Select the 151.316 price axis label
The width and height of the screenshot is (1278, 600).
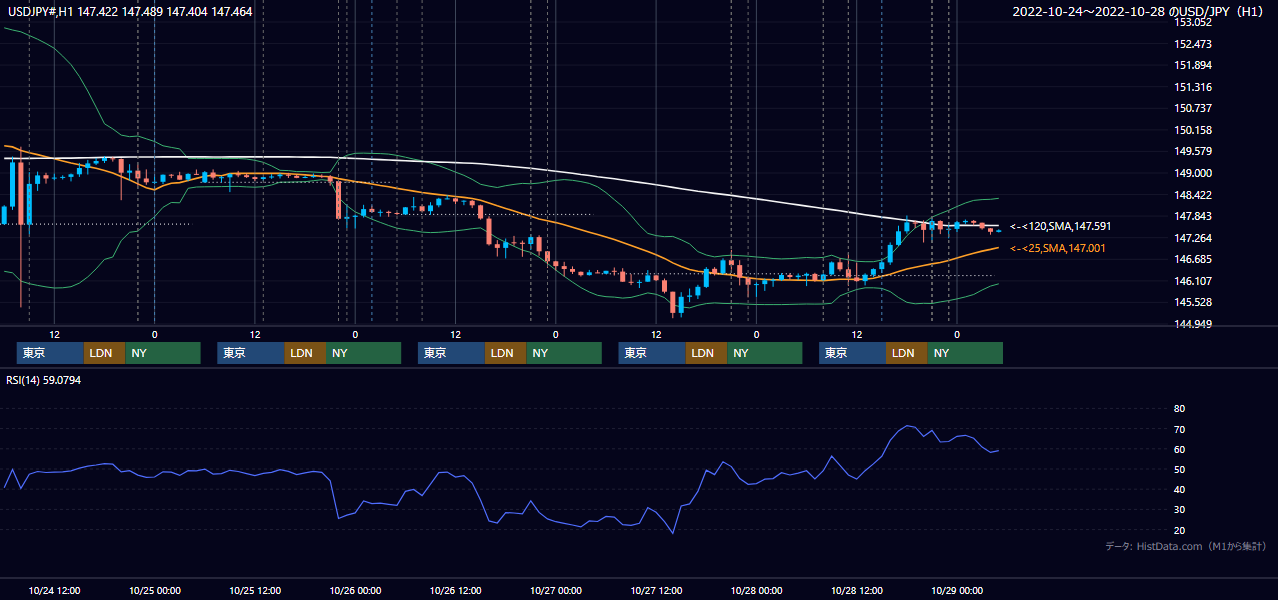[x=1193, y=87]
